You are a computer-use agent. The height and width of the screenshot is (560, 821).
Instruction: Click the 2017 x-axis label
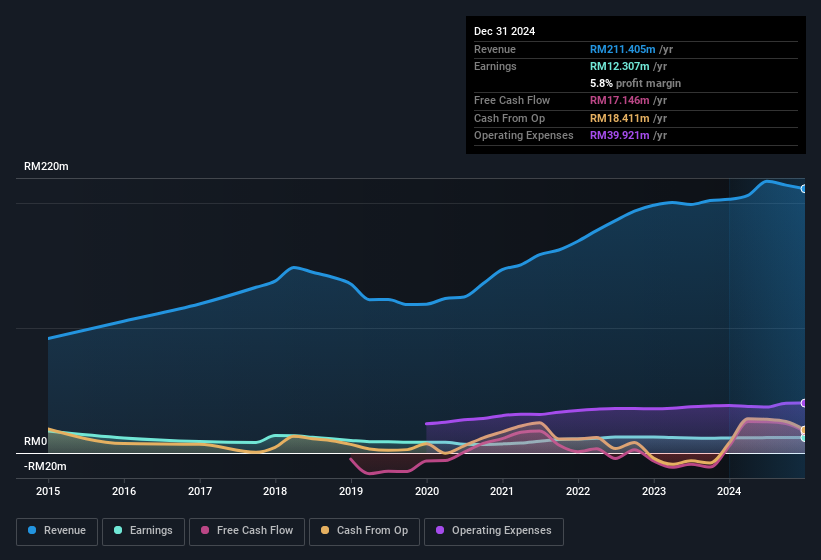(x=200, y=491)
